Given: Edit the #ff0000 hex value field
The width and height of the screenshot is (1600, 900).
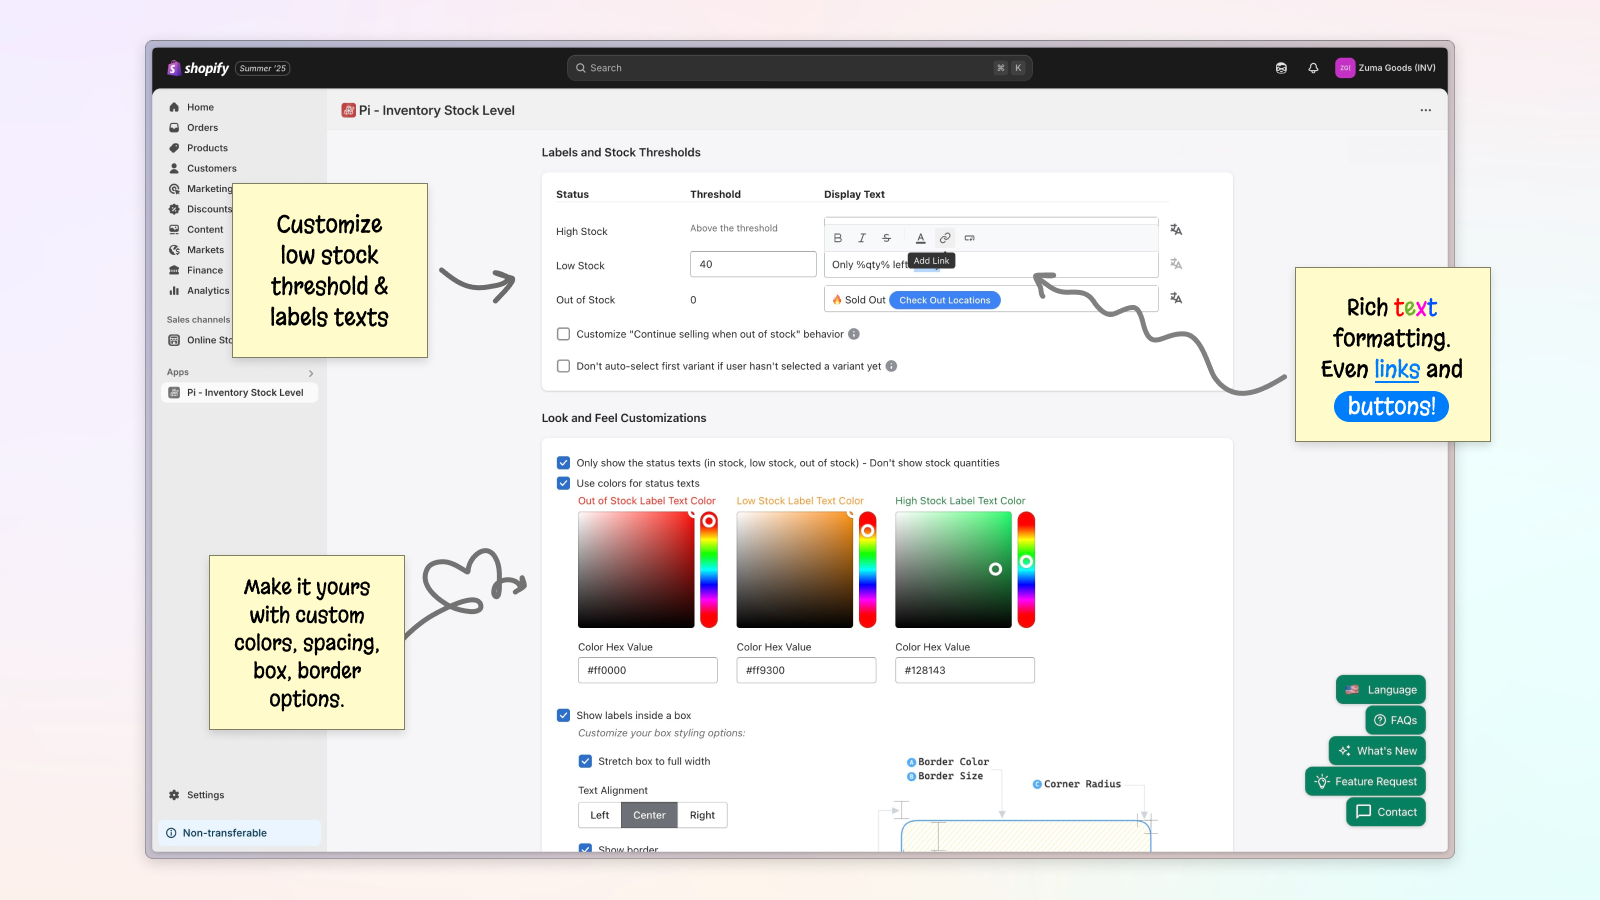Looking at the screenshot, I should 648,670.
